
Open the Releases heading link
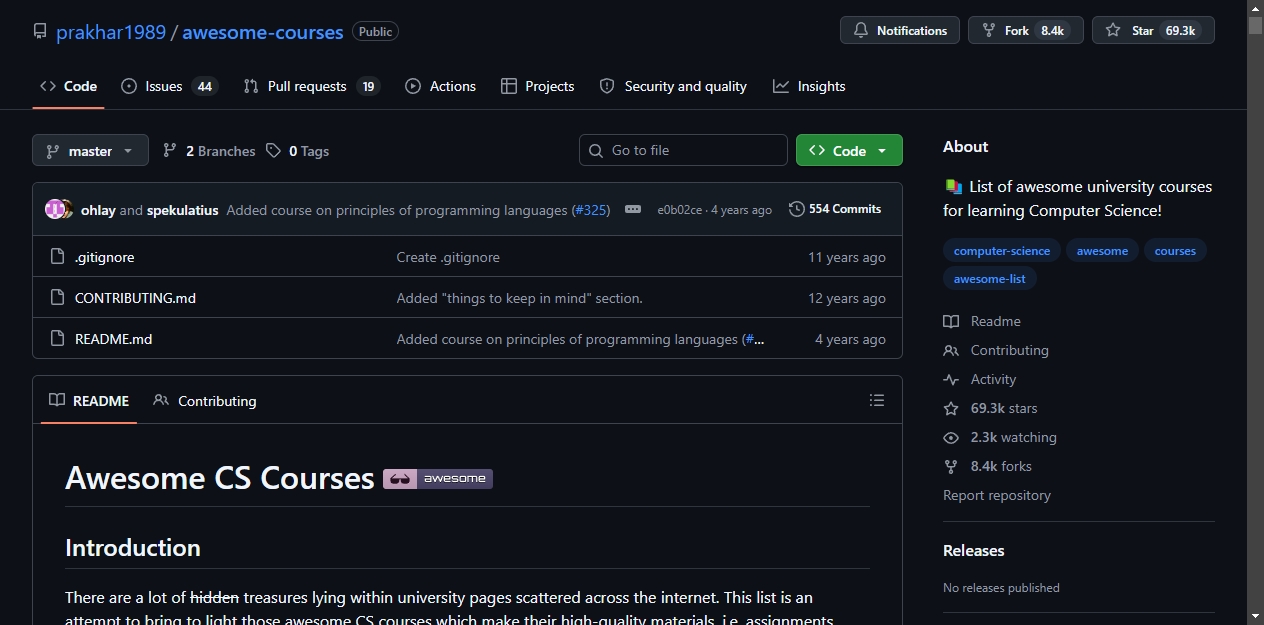[x=974, y=550]
